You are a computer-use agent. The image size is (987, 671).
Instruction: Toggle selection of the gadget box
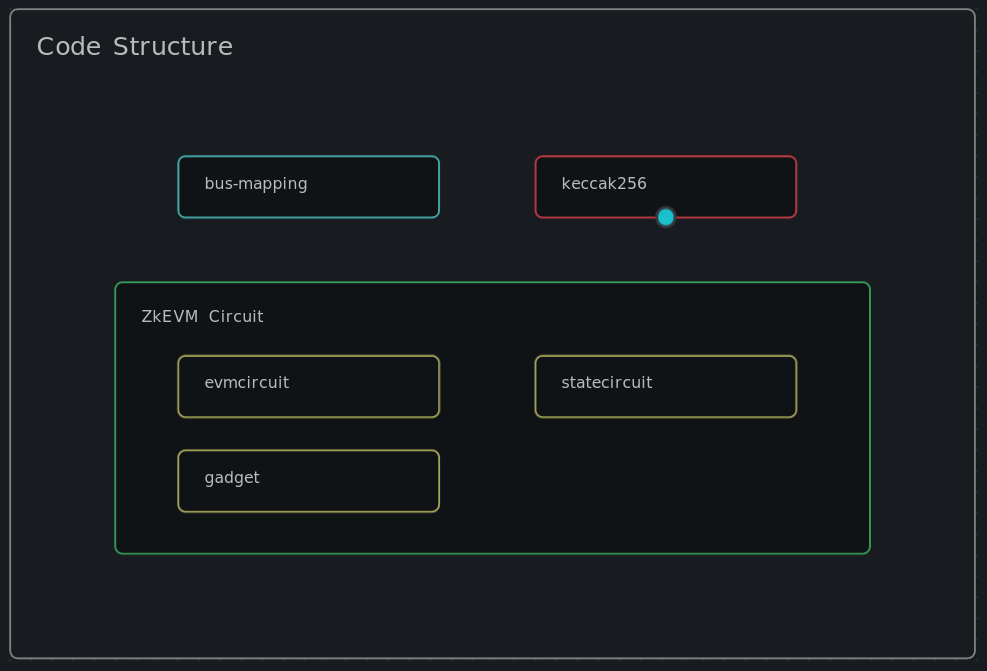(308, 480)
